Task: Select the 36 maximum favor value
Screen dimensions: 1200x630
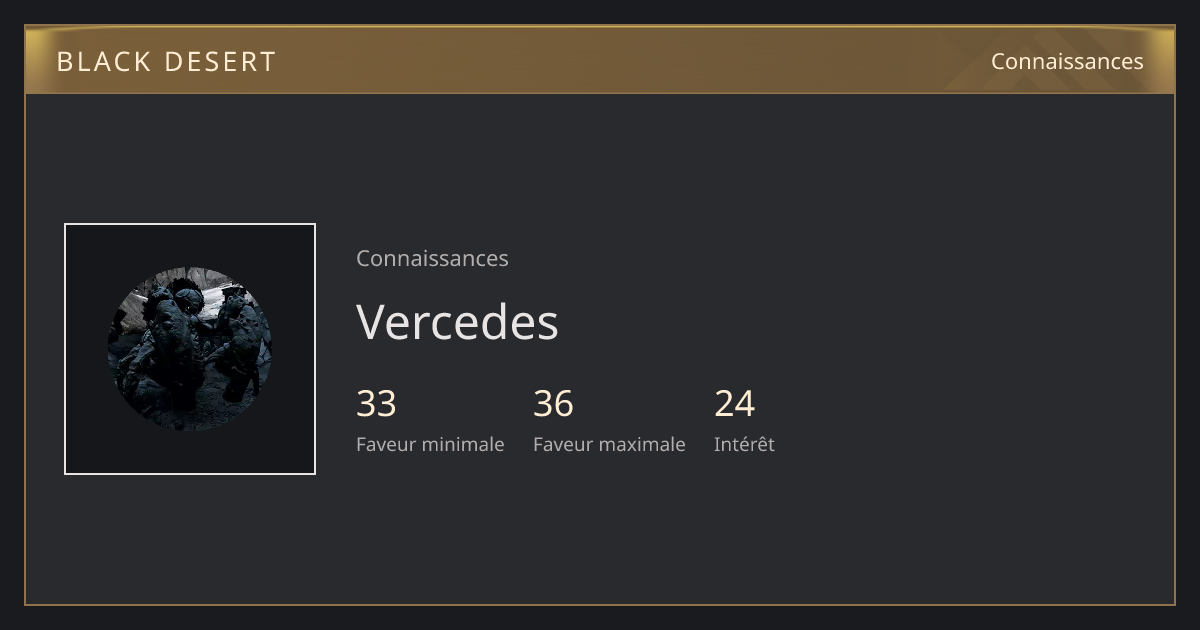Action: point(553,404)
